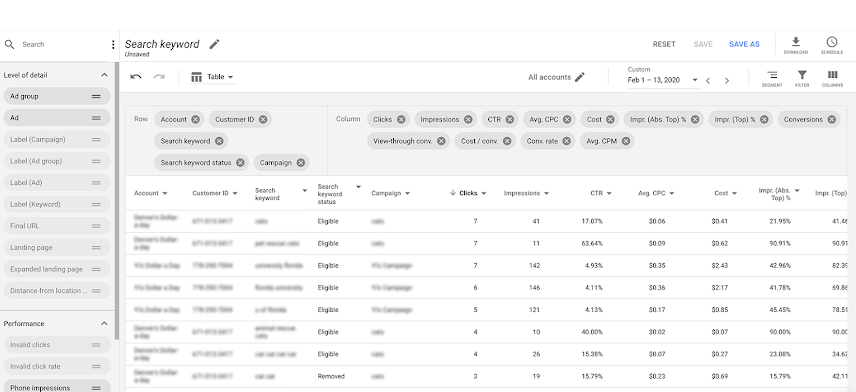Open the CTR column header menu
This screenshot has height=392, width=856.
point(609,193)
